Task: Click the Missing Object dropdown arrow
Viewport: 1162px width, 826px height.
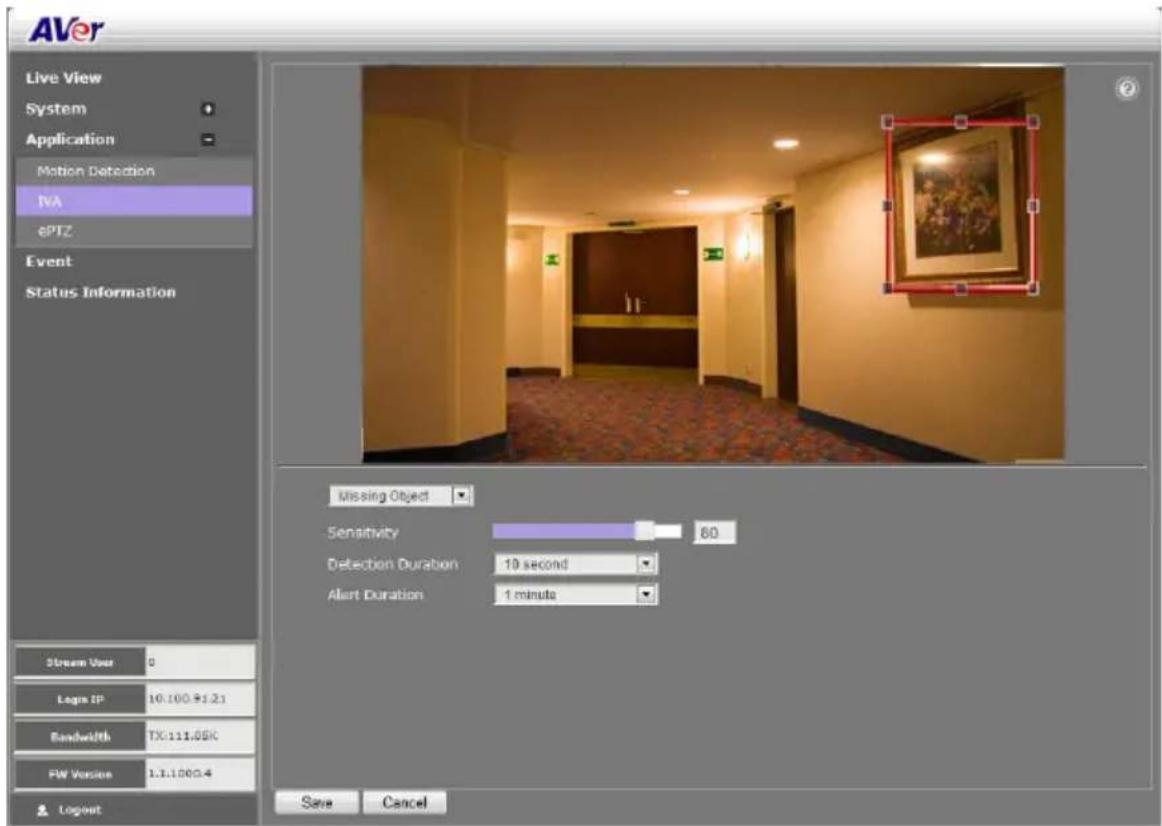Action: (x=462, y=496)
